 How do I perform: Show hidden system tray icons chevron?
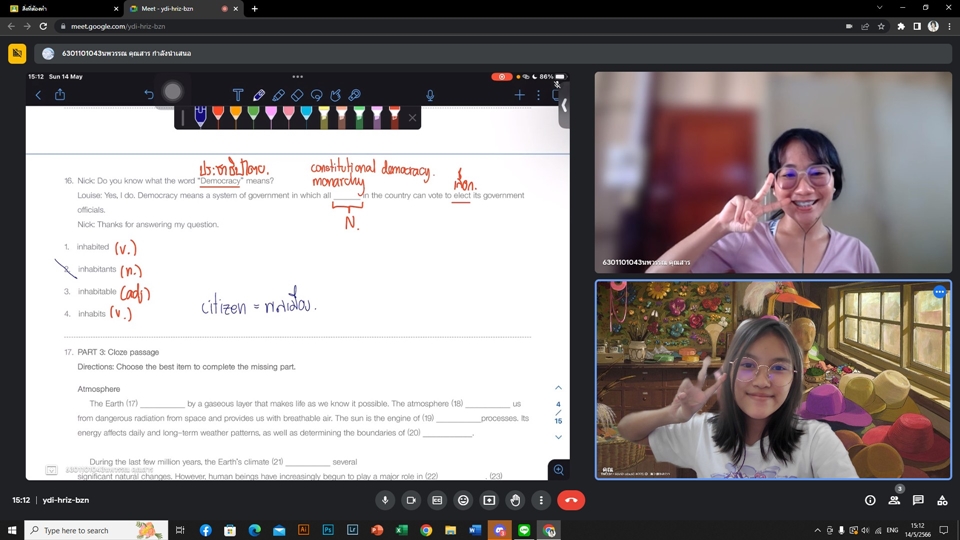pos(817,530)
